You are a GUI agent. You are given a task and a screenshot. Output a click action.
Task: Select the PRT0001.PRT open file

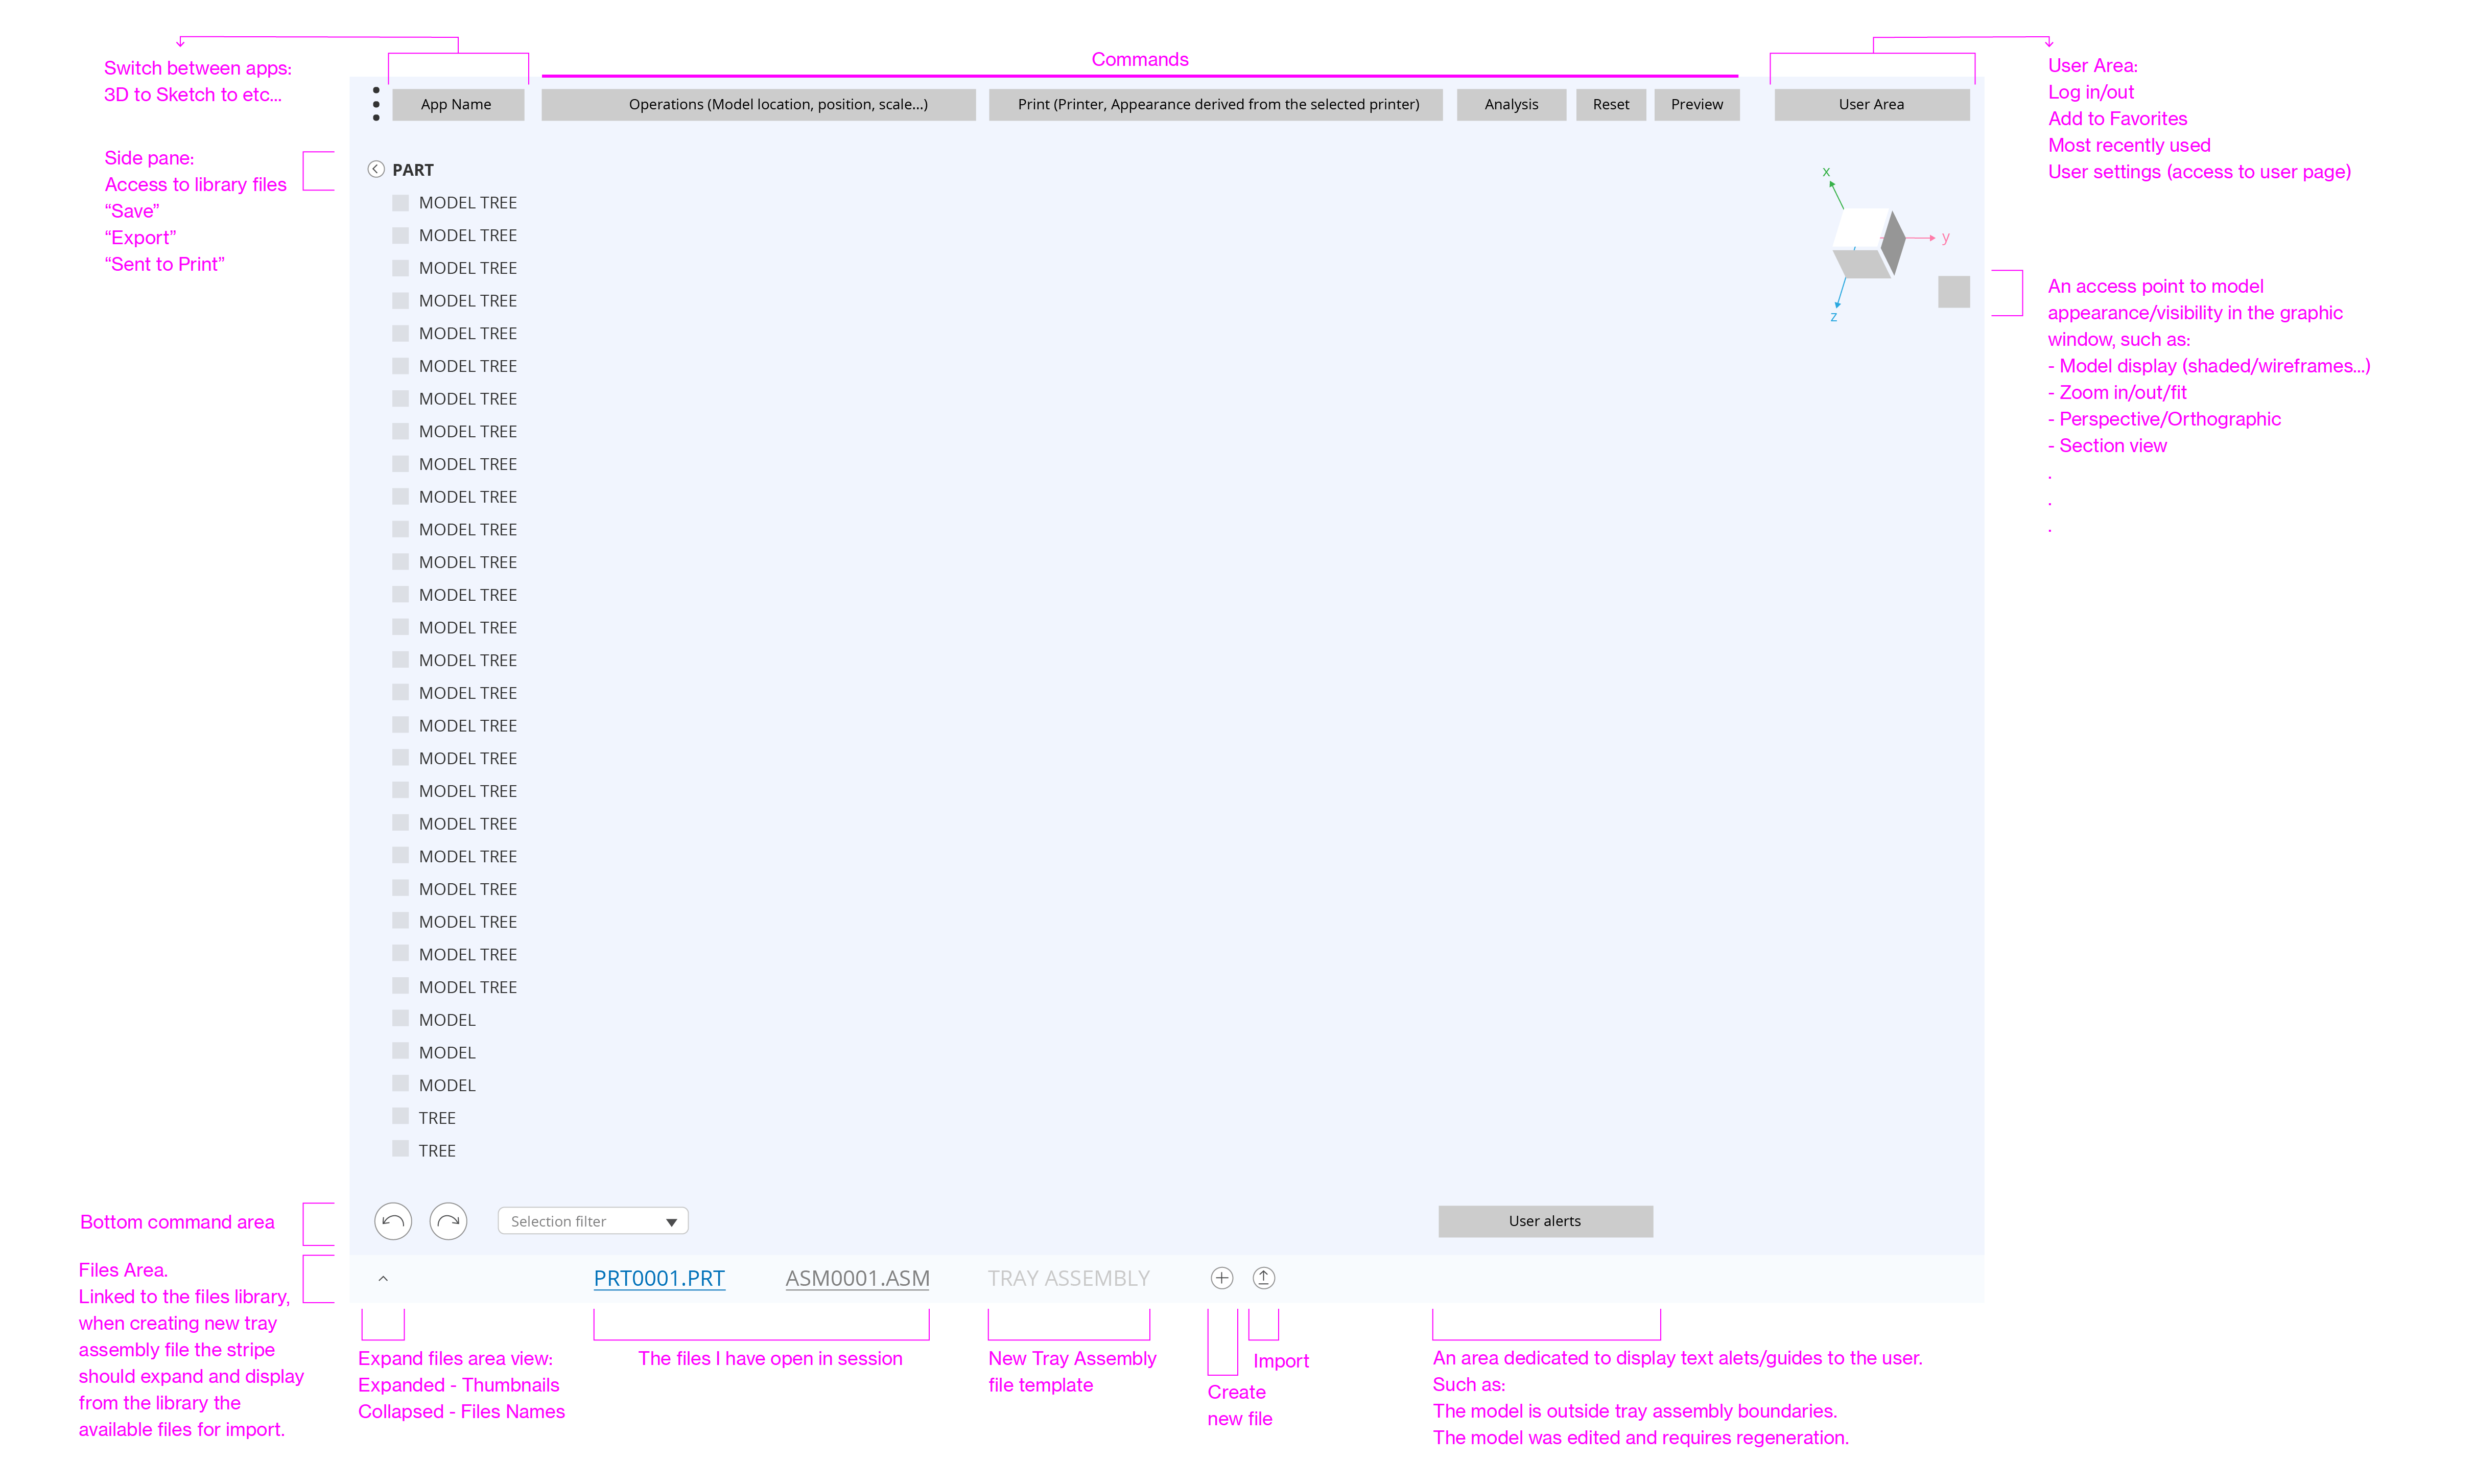click(x=659, y=1278)
